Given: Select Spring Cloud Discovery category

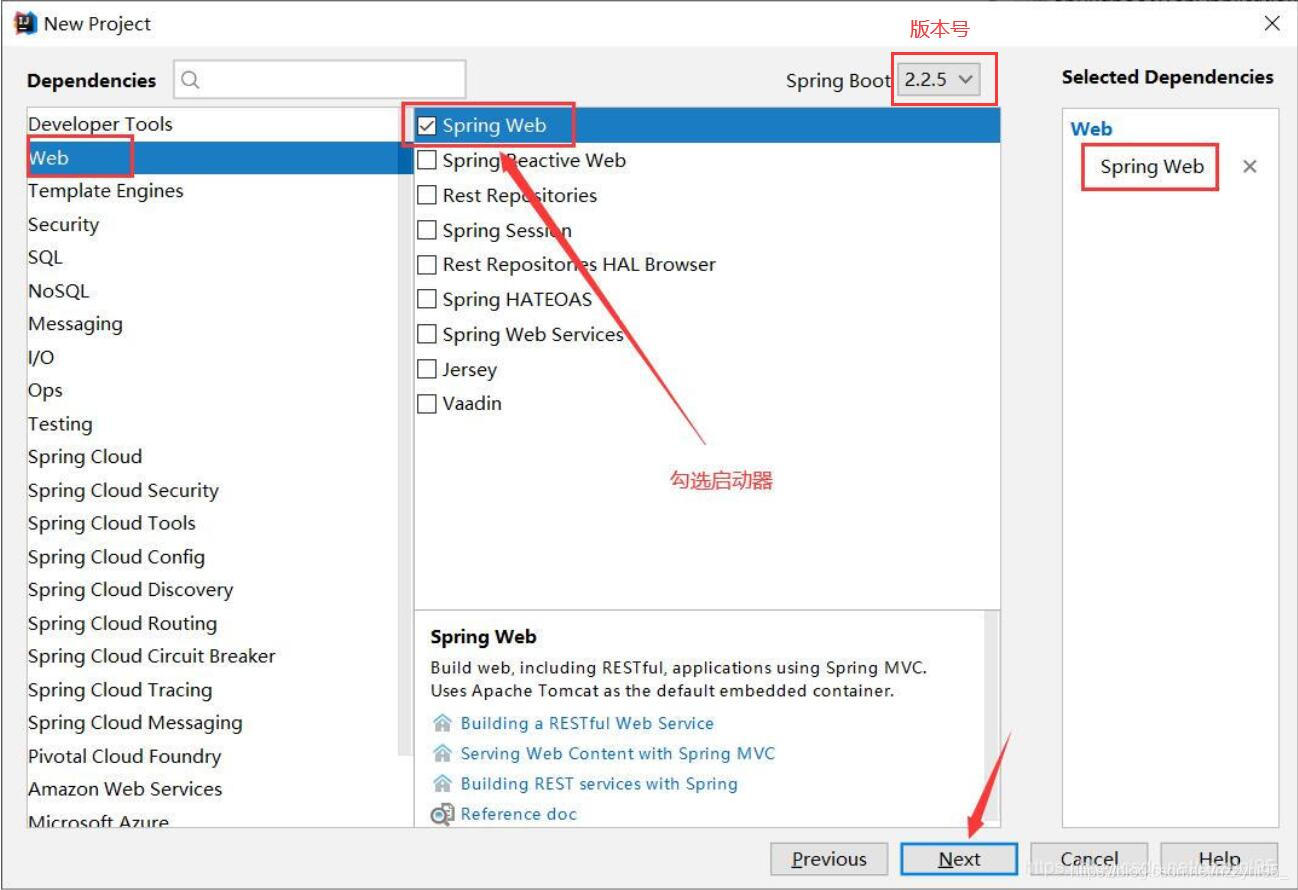Looking at the screenshot, I should click(213, 590).
